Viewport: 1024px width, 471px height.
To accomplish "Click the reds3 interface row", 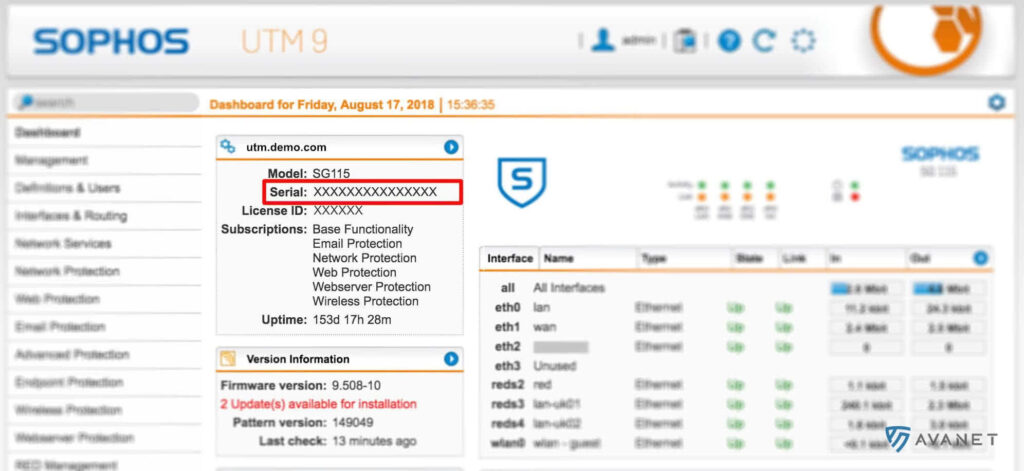I will [x=736, y=405].
